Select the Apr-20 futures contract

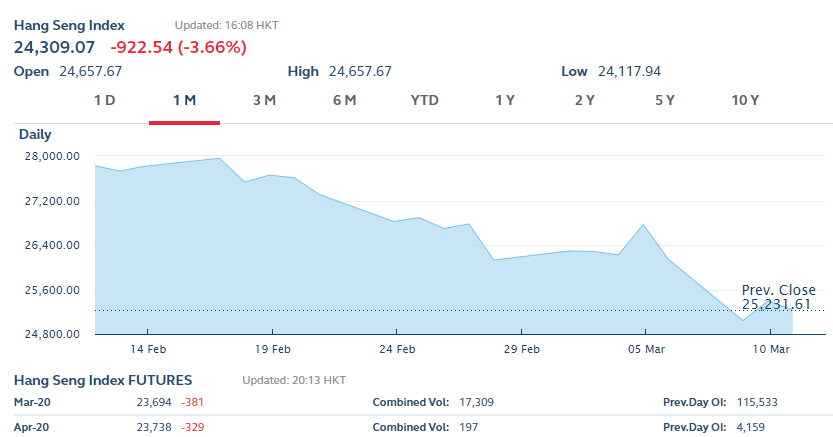tap(30, 426)
